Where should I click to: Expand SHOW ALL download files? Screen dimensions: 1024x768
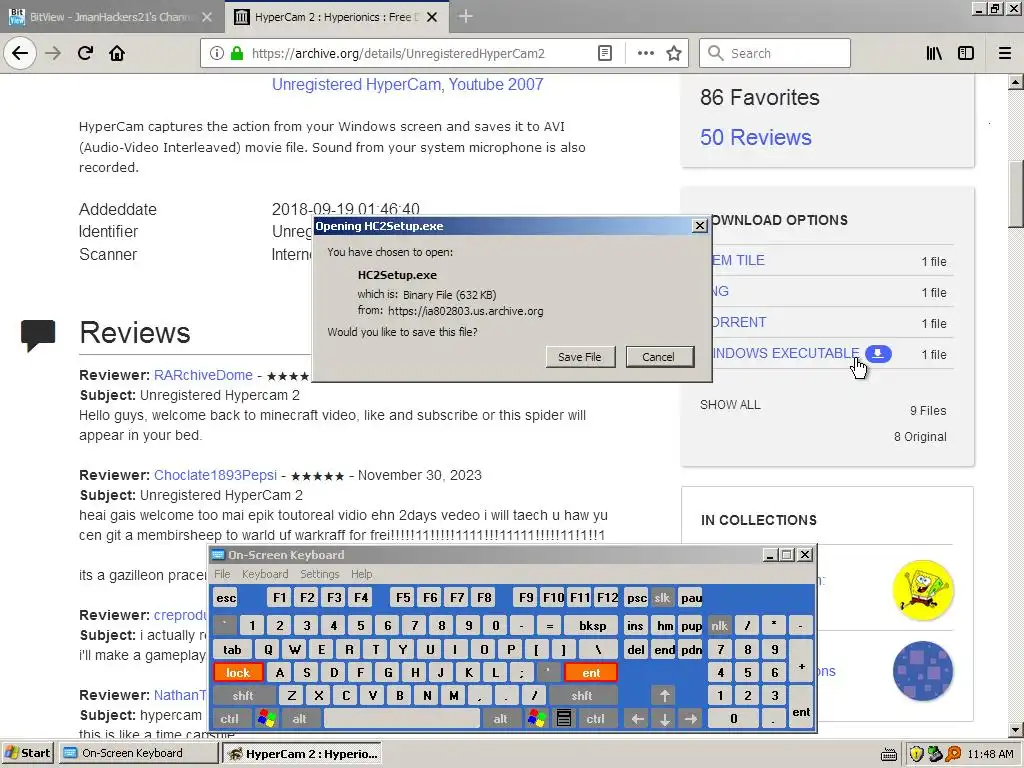click(730, 404)
